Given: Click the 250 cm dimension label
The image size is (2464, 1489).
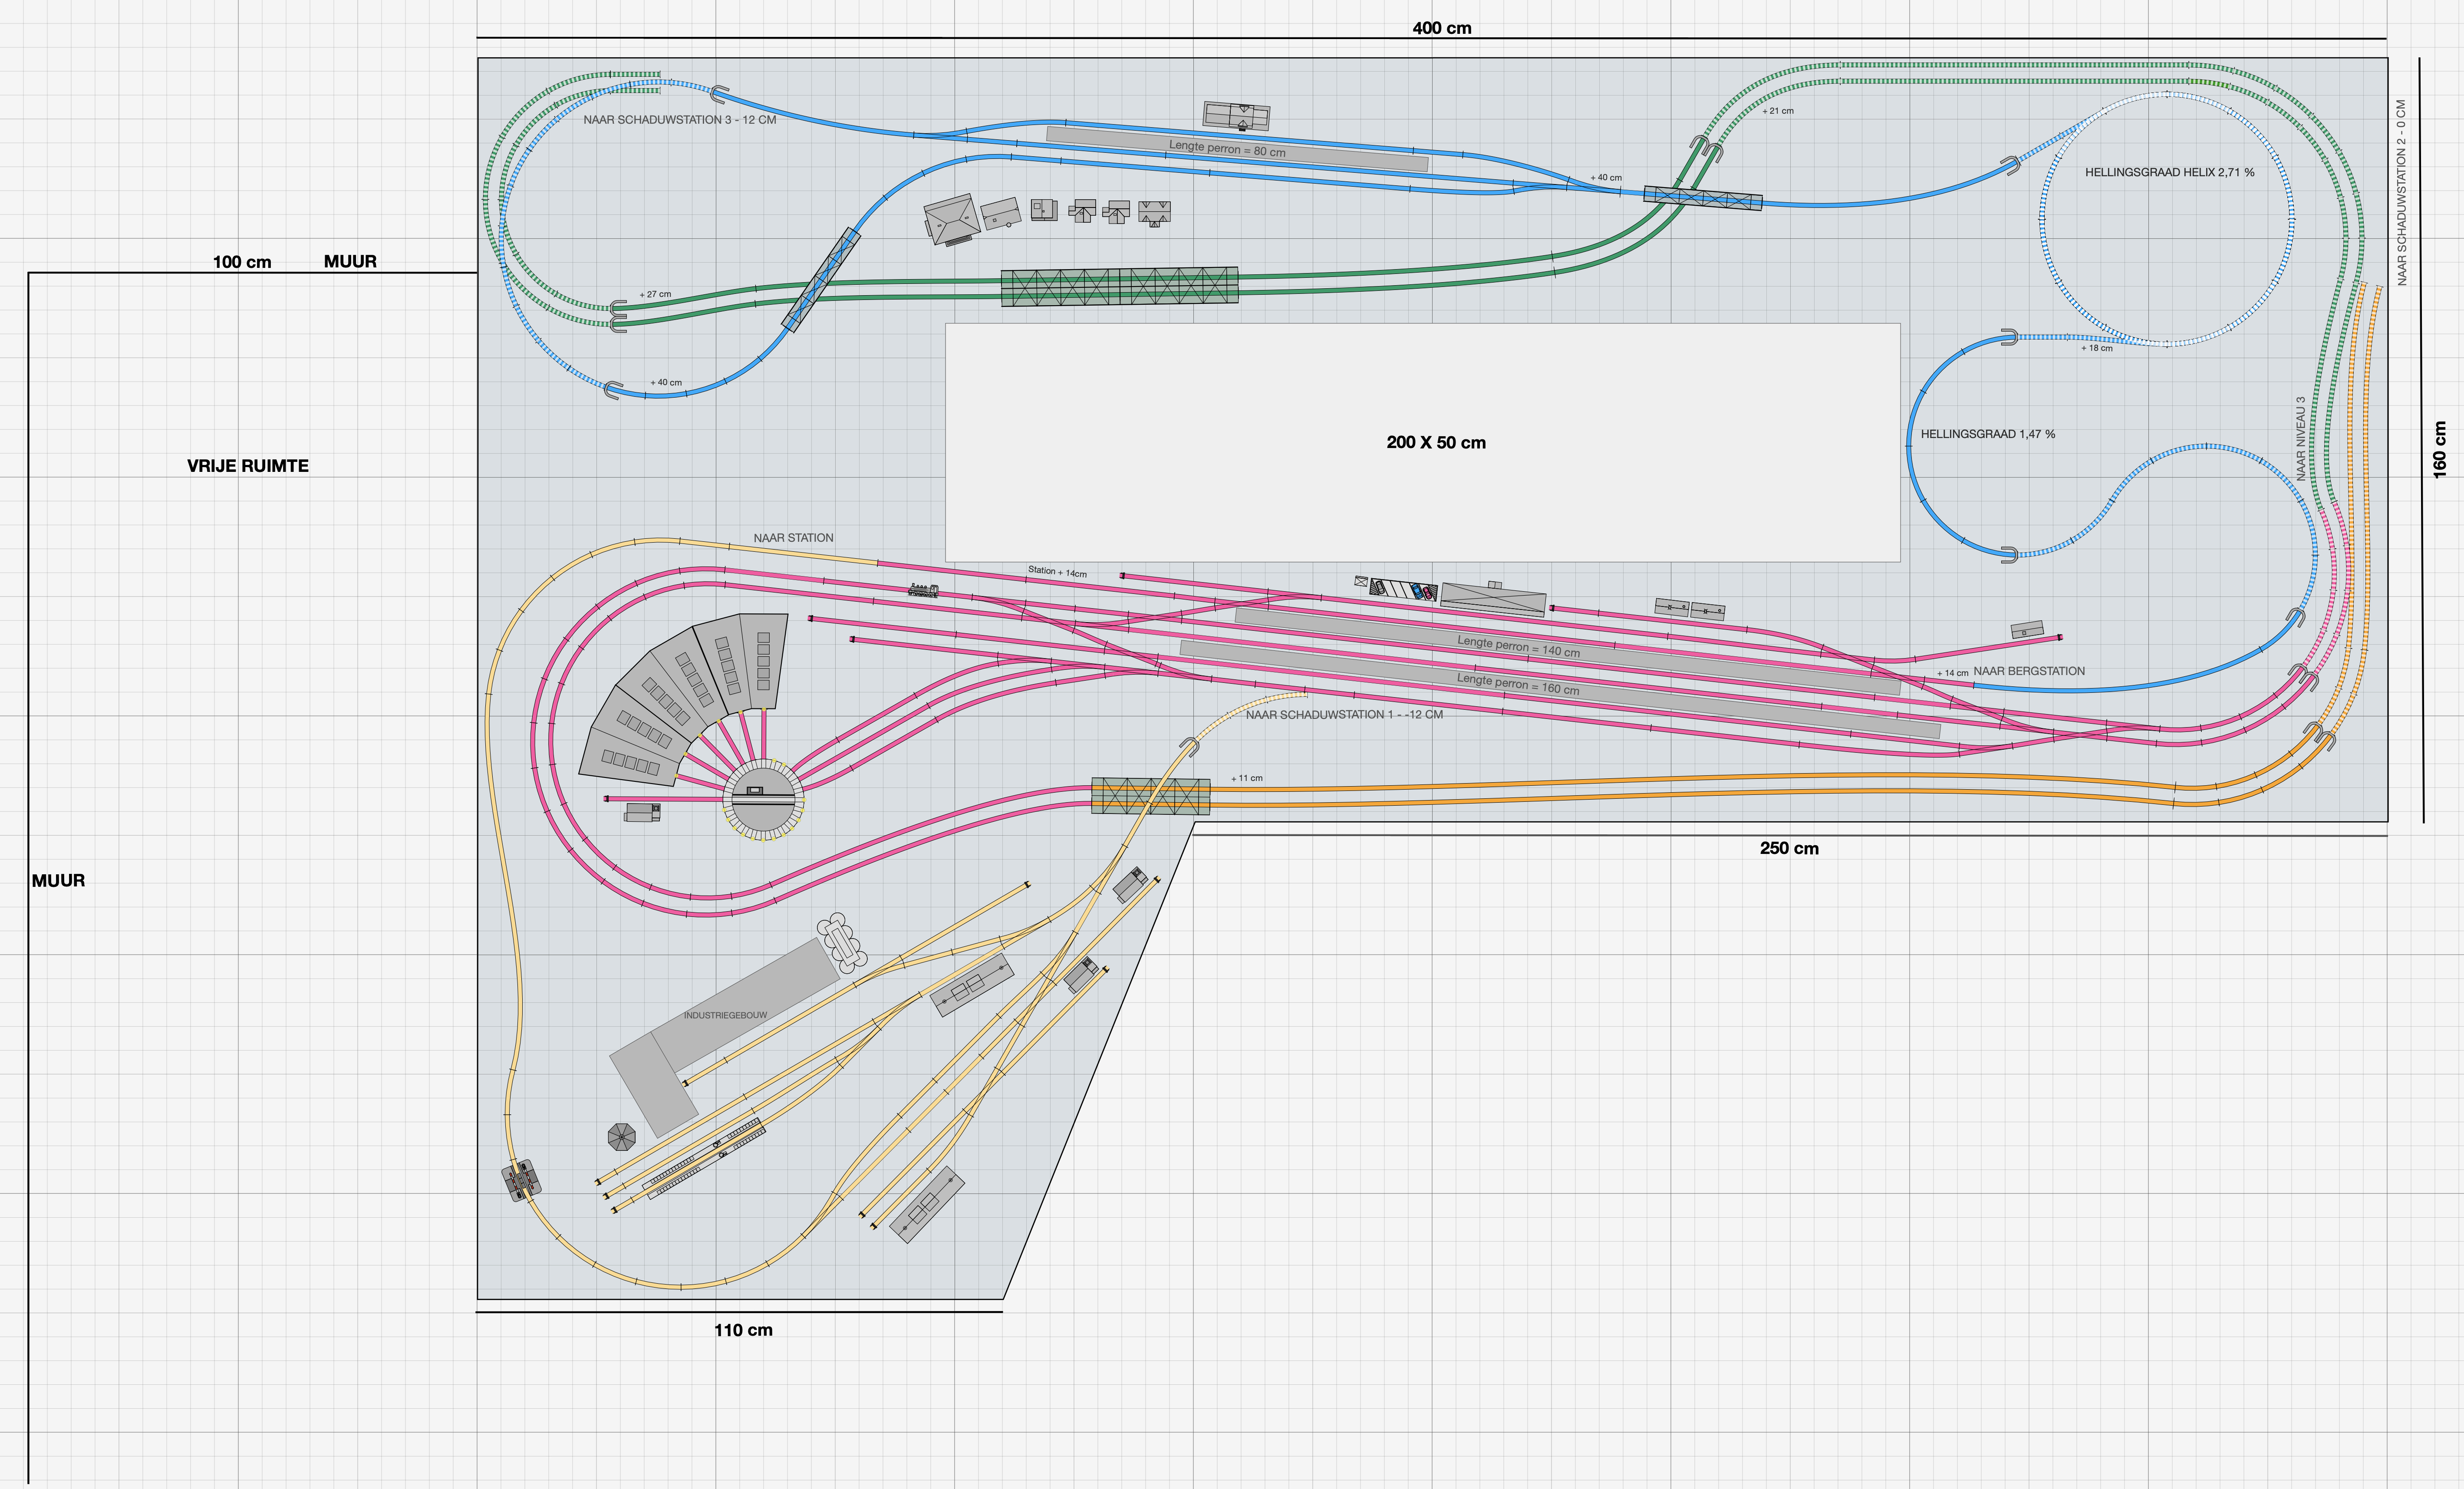Looking at the screenshot, I should click(1789, 848).
